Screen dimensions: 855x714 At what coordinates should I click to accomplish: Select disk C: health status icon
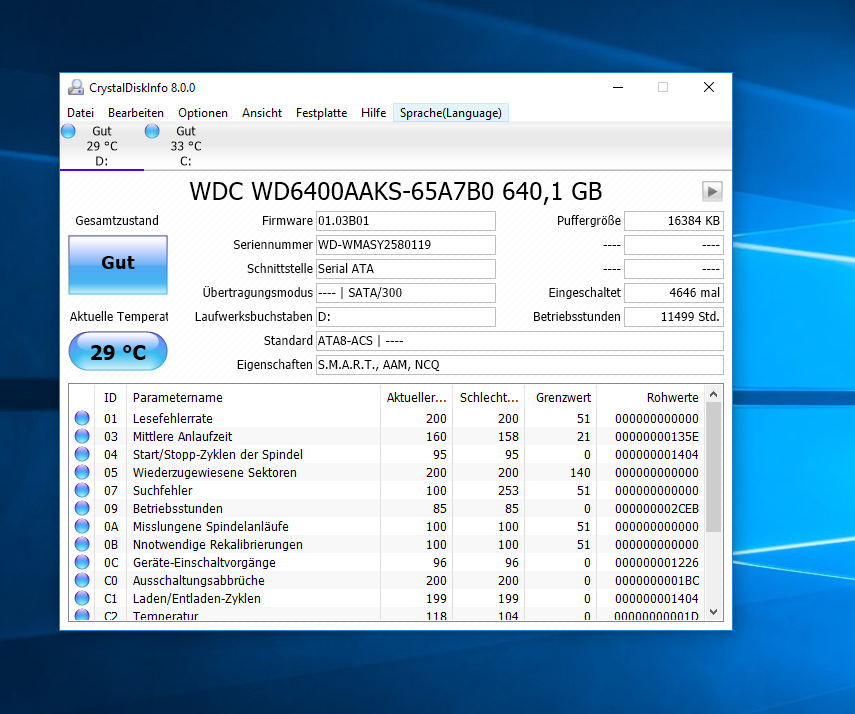(152, 131)
